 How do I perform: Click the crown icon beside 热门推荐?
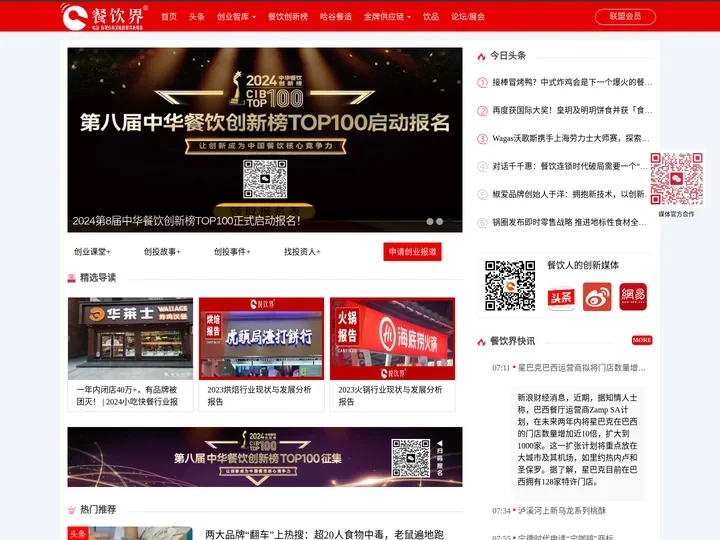point(72,510)
